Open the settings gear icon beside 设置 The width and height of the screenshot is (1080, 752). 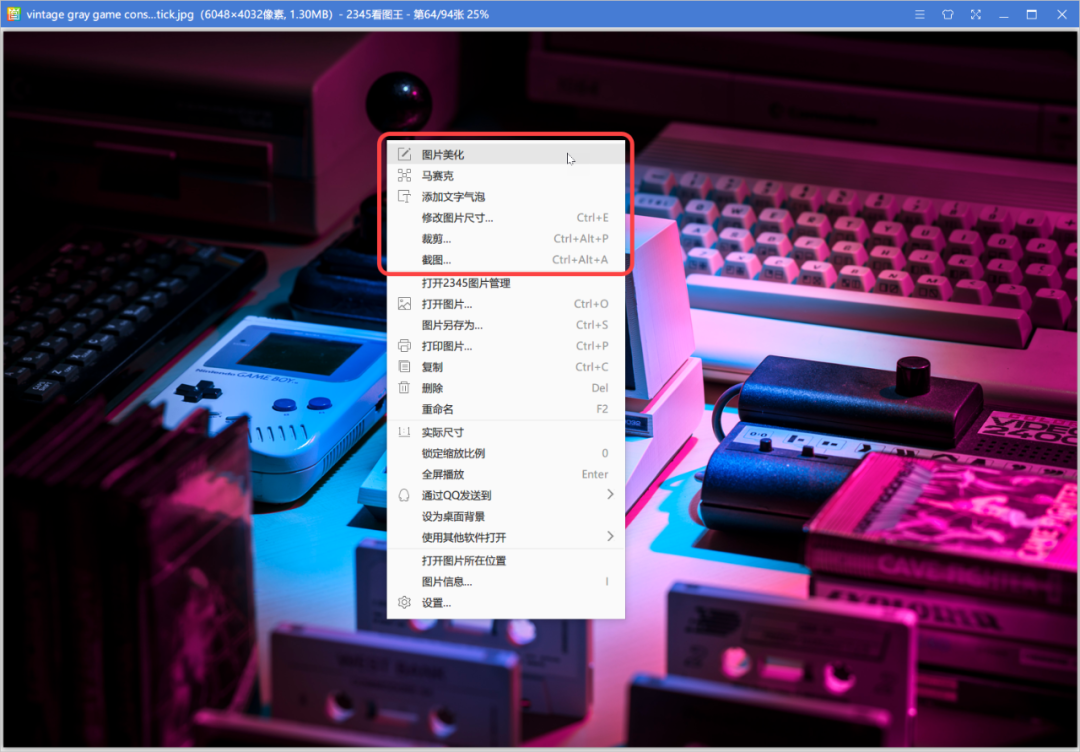tap(404, 602)
